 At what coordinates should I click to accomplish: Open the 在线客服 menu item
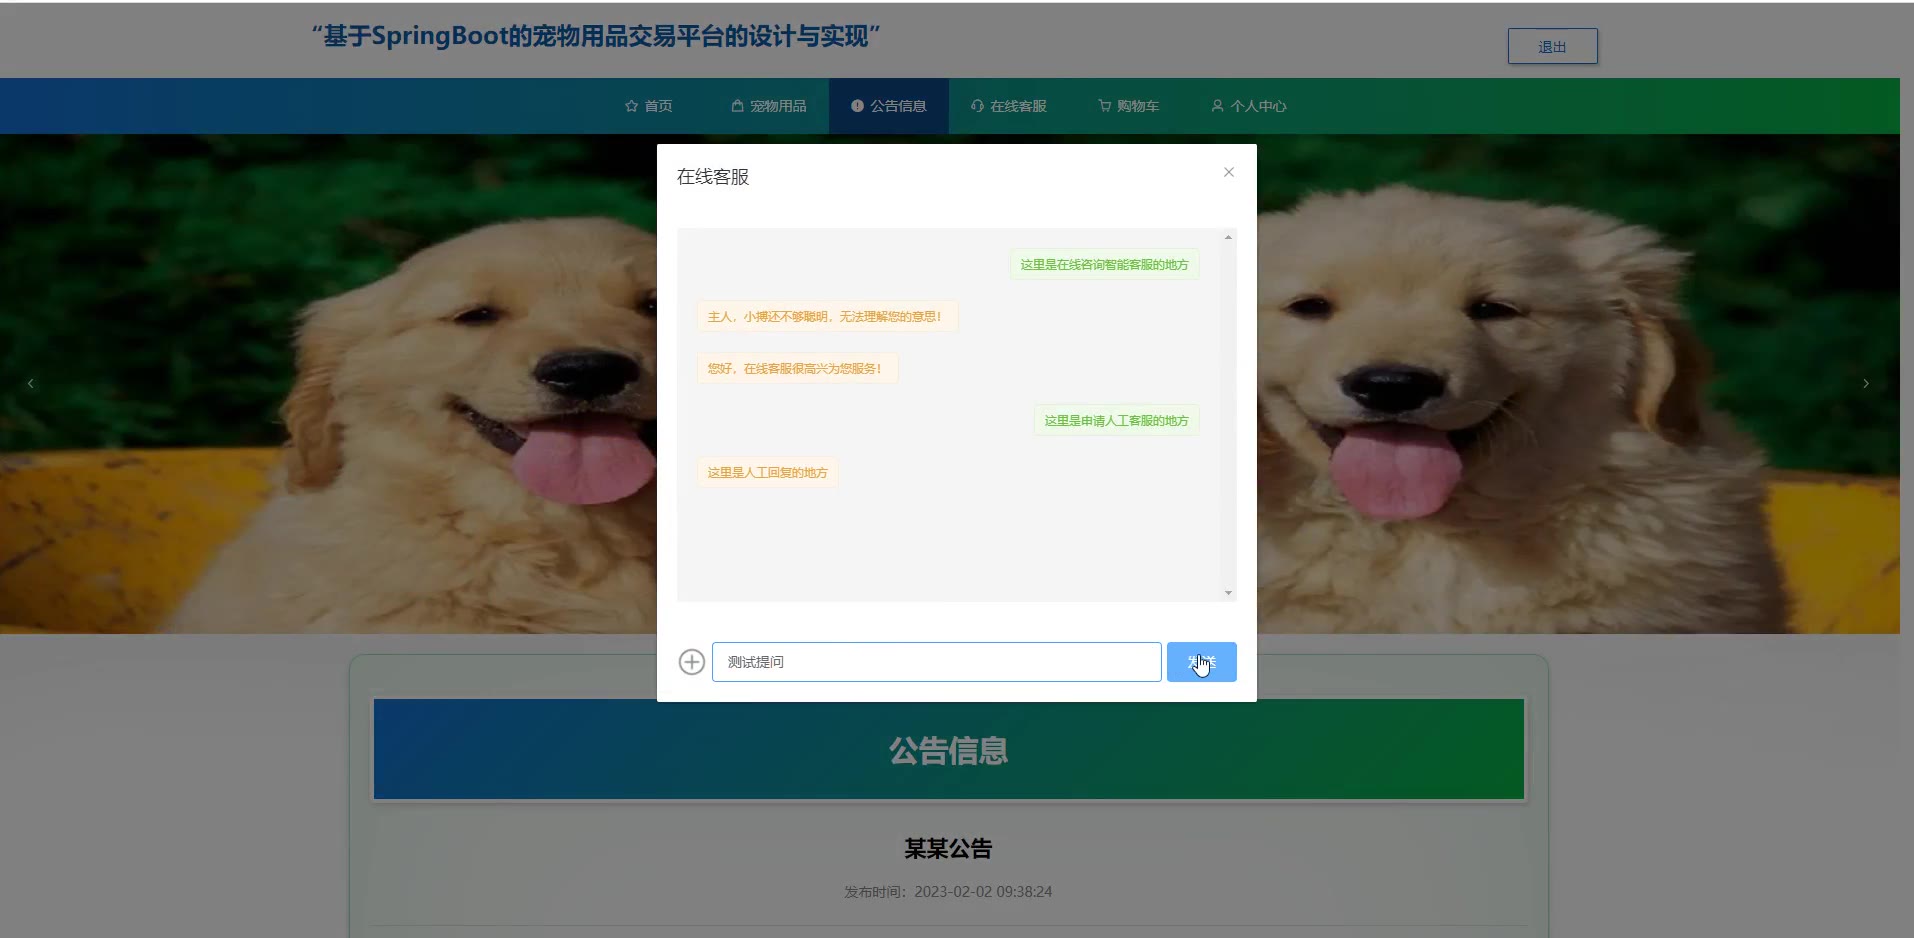click(1009, 106)
